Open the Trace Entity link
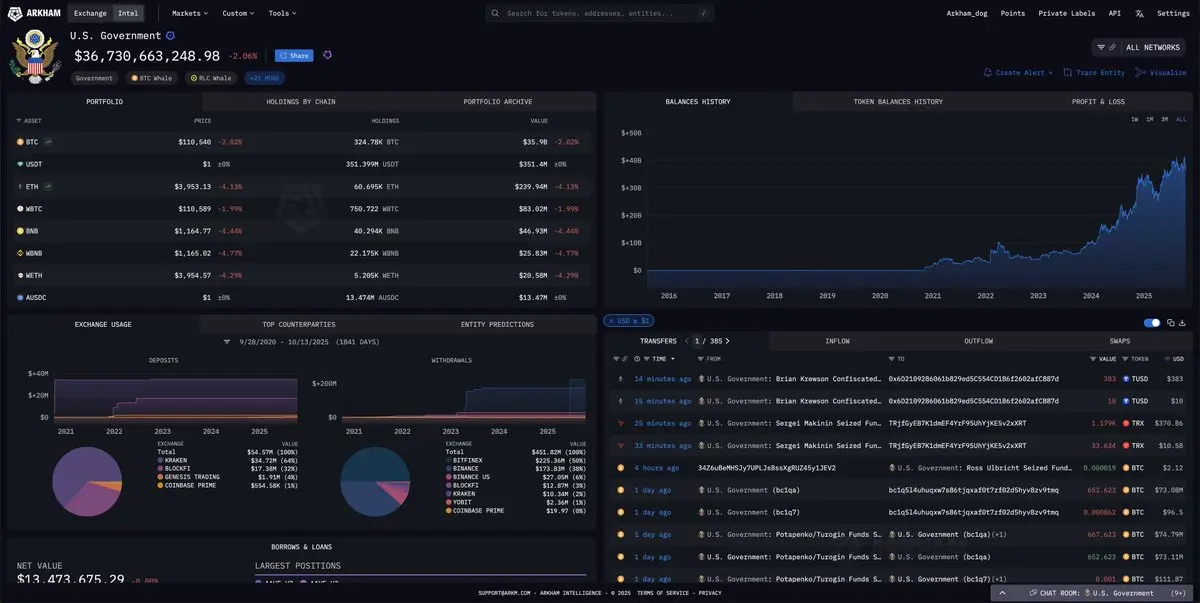 [1096, 73]
